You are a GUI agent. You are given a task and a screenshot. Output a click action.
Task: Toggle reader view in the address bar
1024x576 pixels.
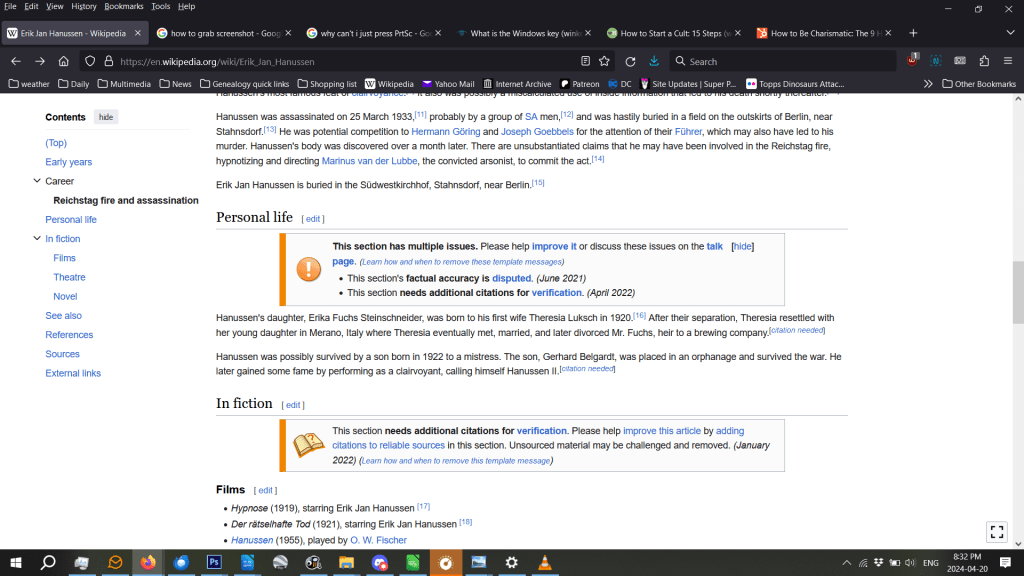coord(585,61)
